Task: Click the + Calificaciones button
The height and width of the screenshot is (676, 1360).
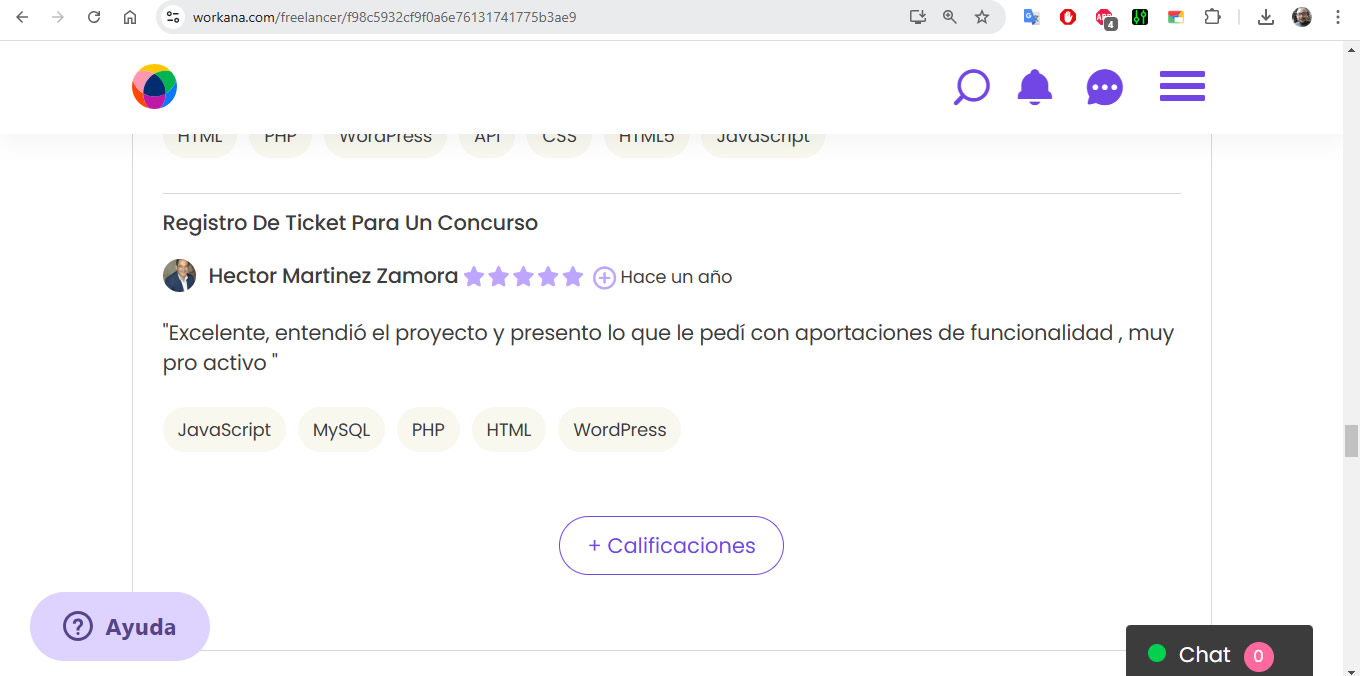Action: (x=671, y=546)
